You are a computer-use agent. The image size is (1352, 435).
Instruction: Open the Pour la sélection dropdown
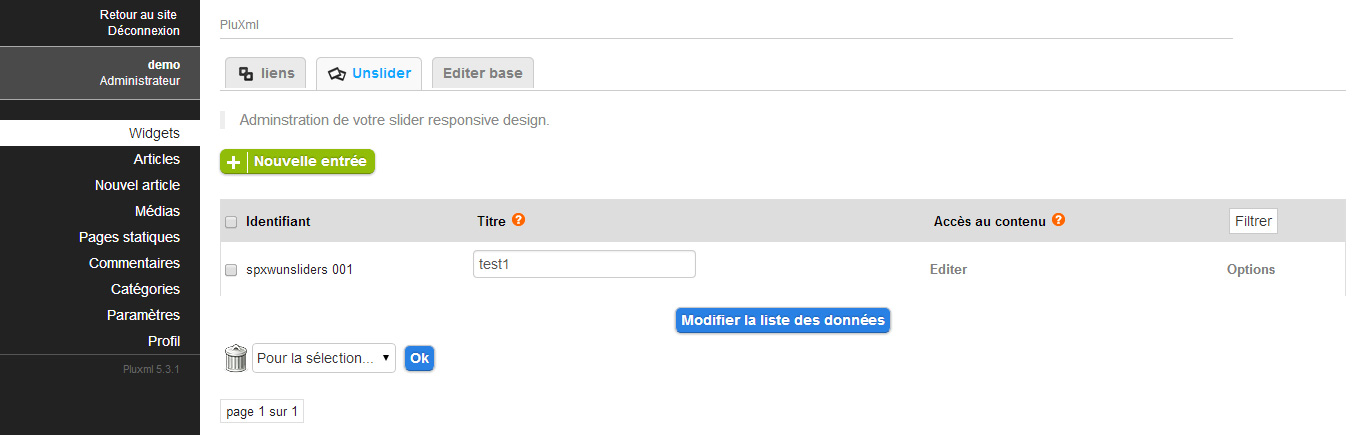(324, 358)
